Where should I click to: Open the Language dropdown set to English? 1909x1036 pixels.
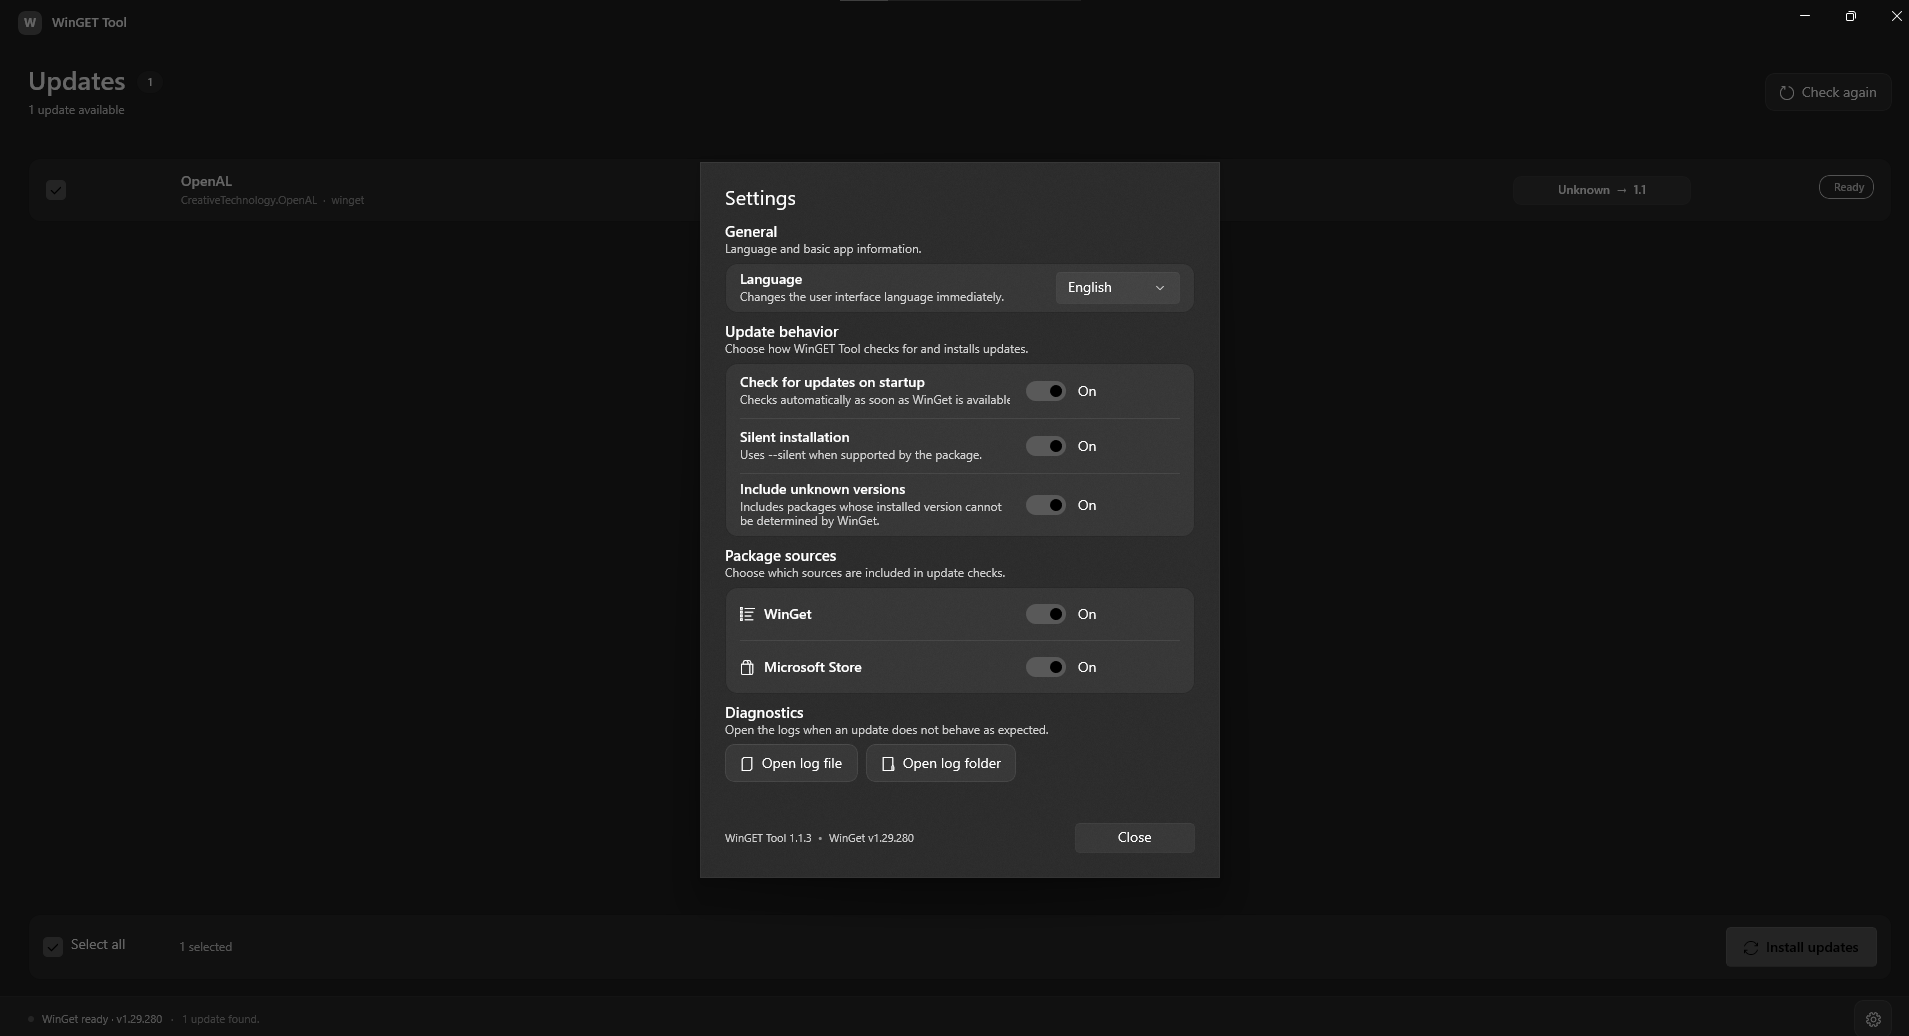pyautogui.click(x=1117, y=288)
